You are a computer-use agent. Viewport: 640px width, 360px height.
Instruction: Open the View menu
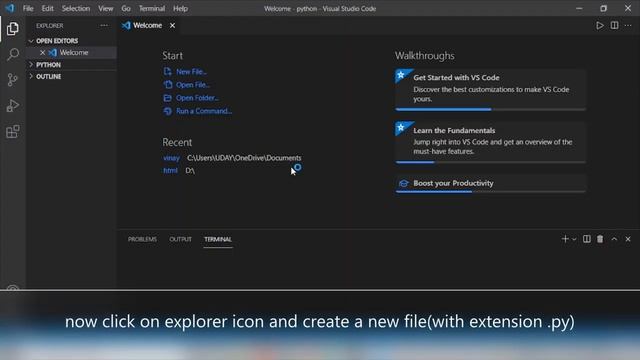pyautogui.click(x=105, y=8)
